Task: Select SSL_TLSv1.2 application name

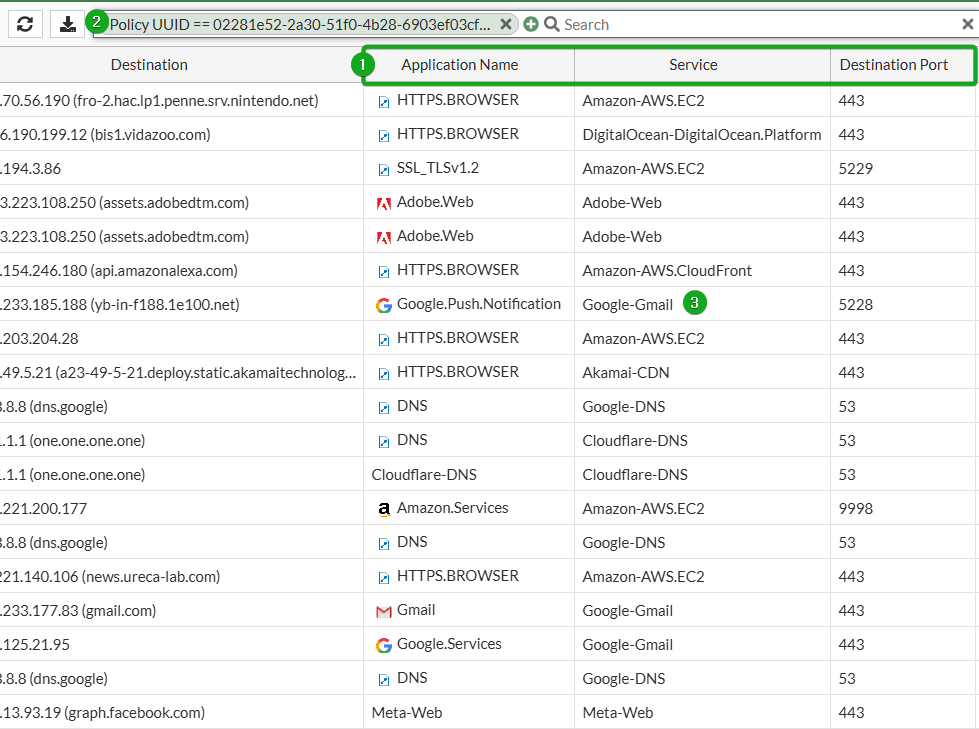Action: pyautogui.click(x=438, y=168)
